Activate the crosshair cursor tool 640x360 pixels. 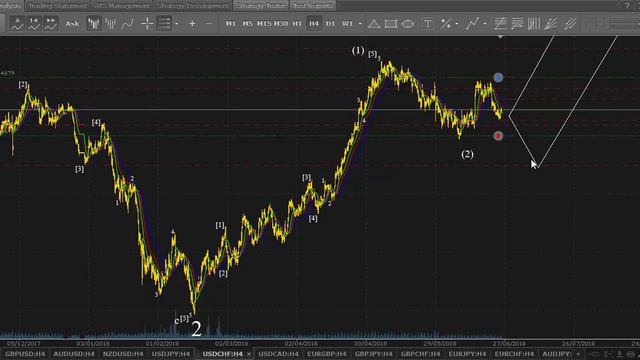(147, 24)
